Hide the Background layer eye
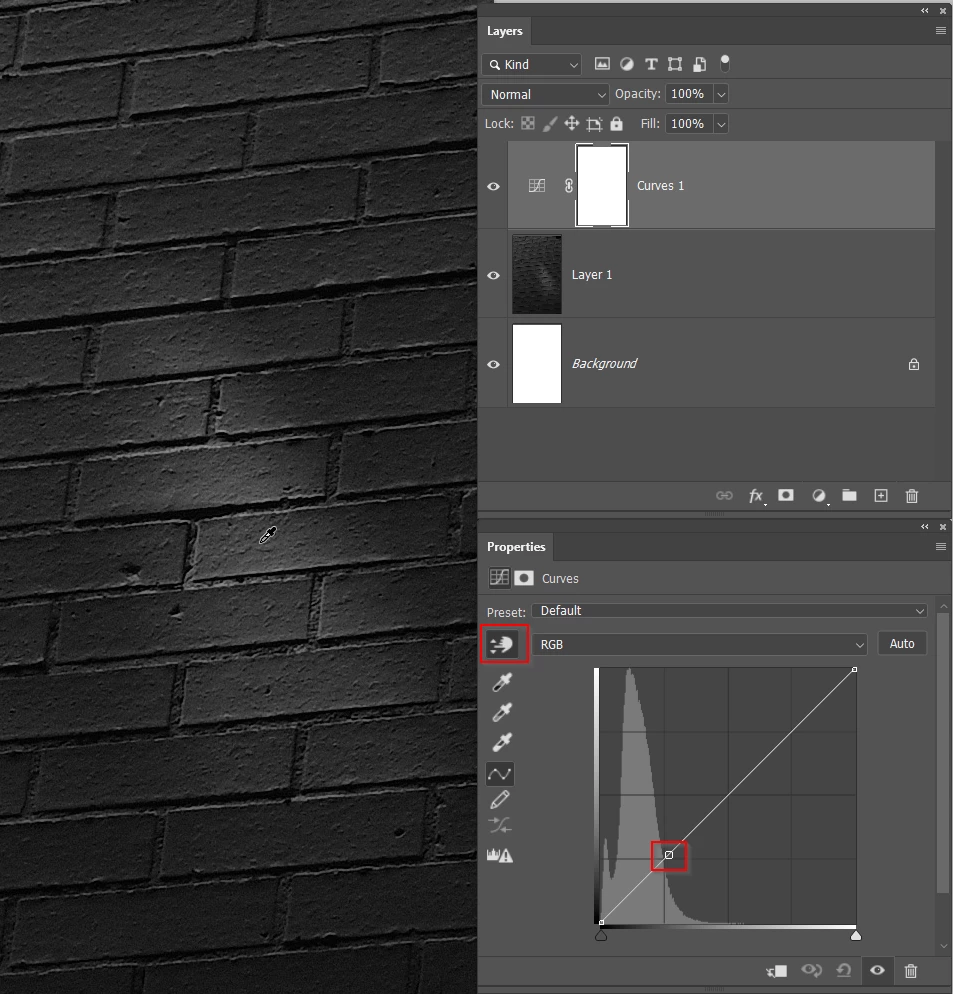 tap(493, 365)
